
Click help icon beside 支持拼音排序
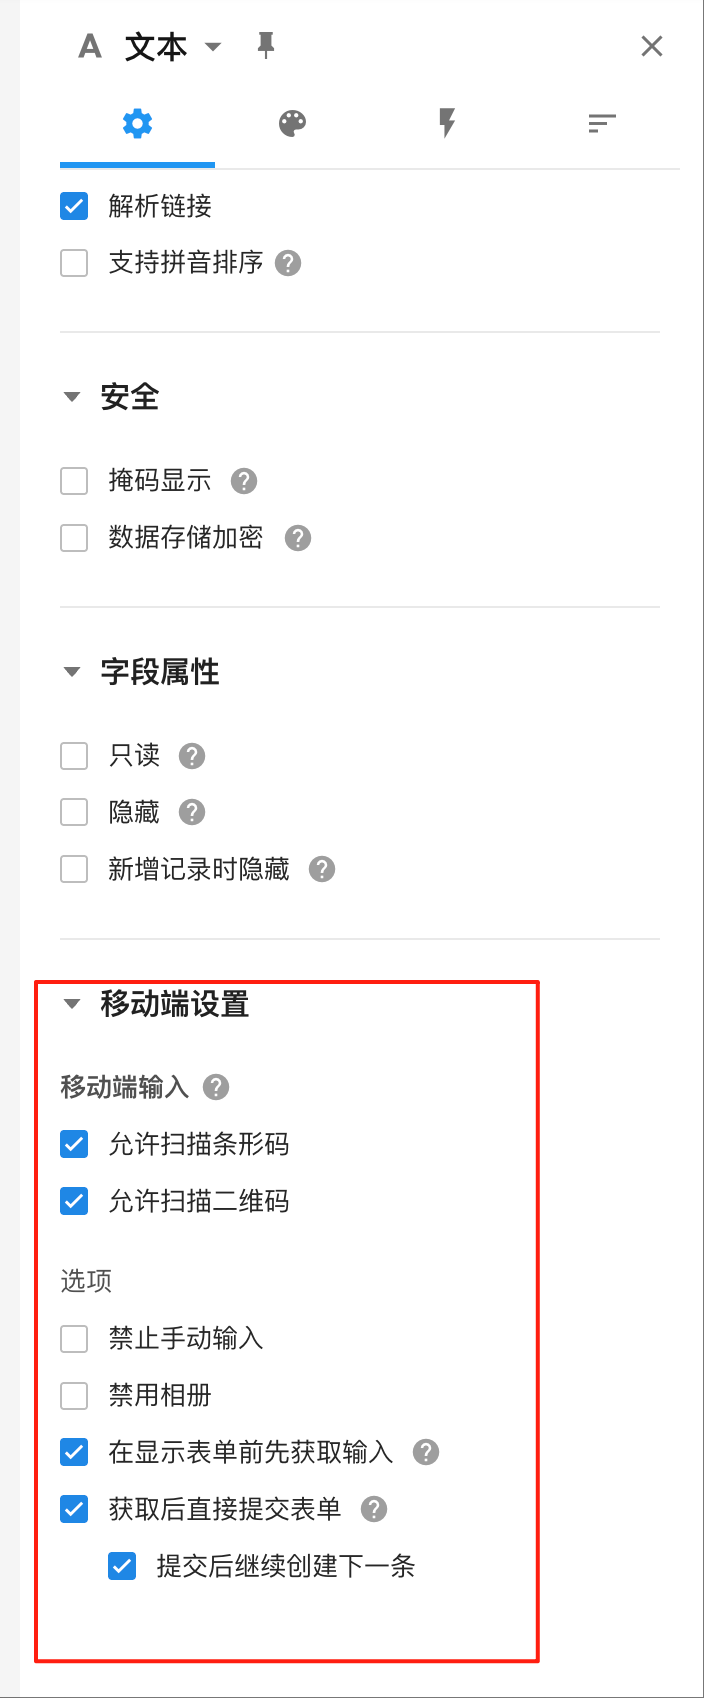288,263
